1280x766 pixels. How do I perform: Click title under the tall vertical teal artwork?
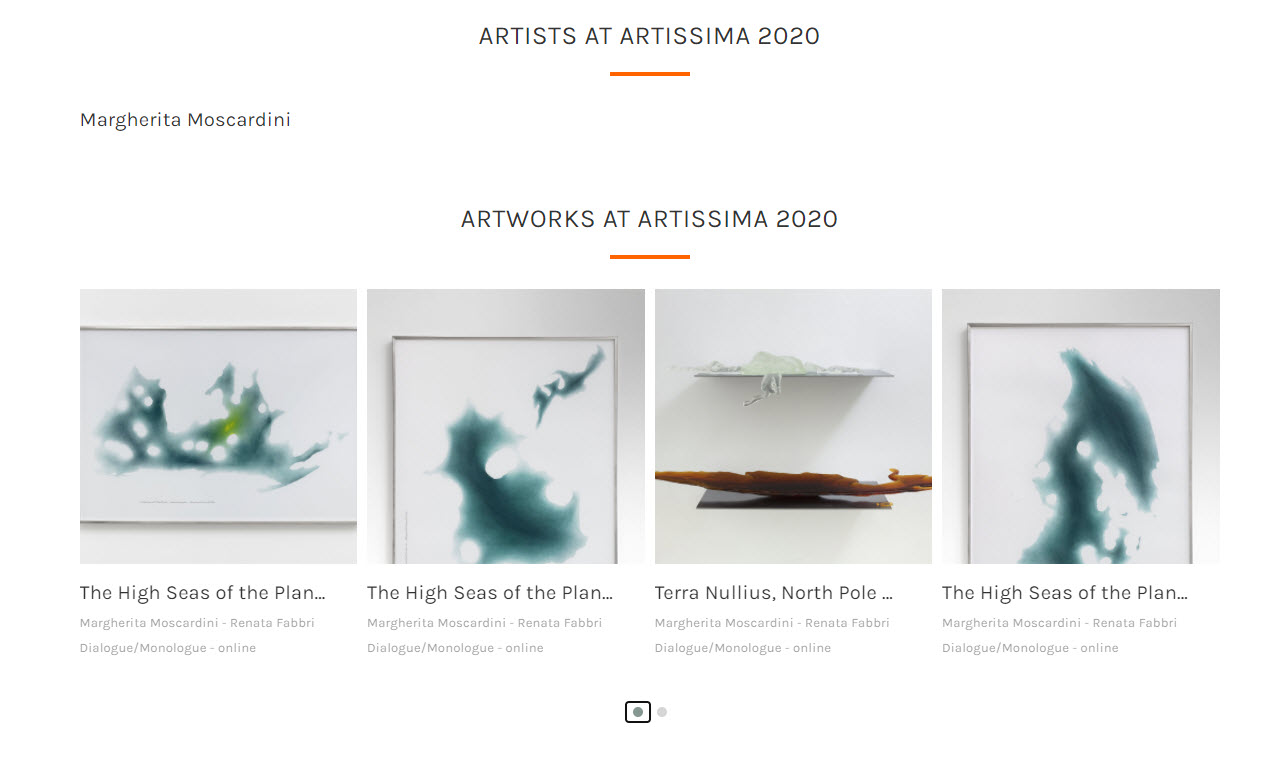1065,593
